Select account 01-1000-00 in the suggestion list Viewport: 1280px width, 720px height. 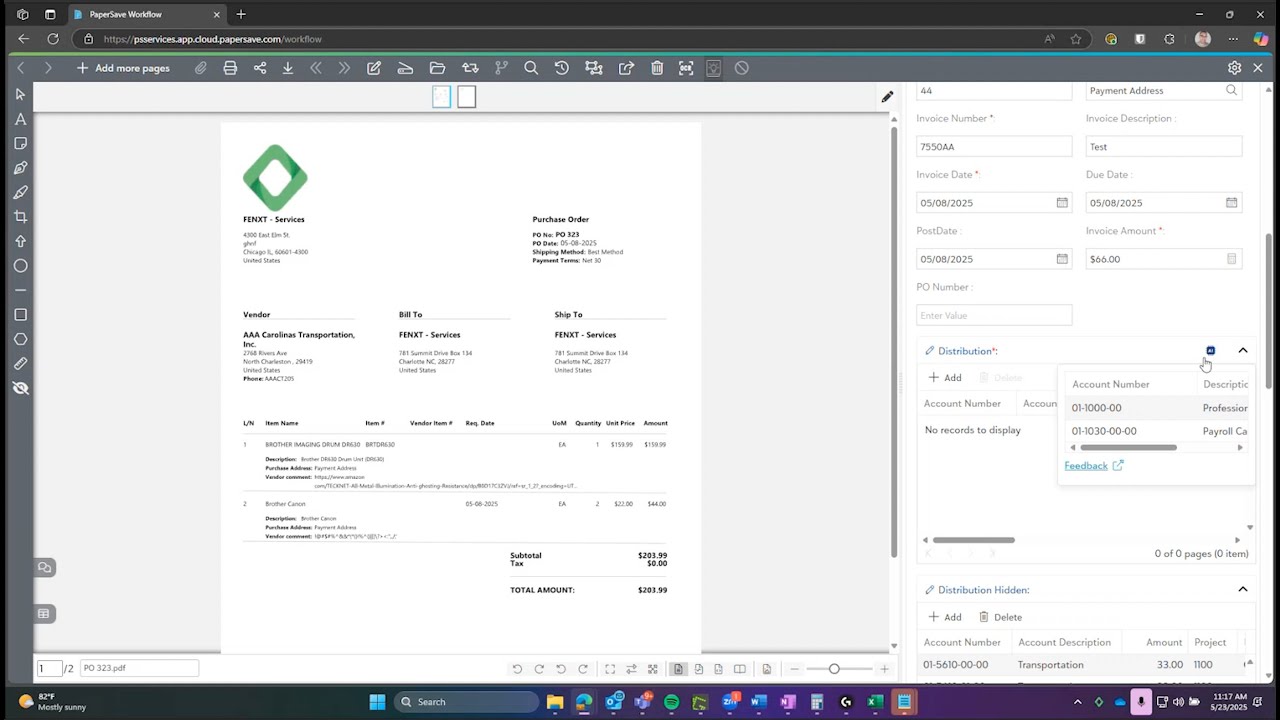tap(1156, 408)
